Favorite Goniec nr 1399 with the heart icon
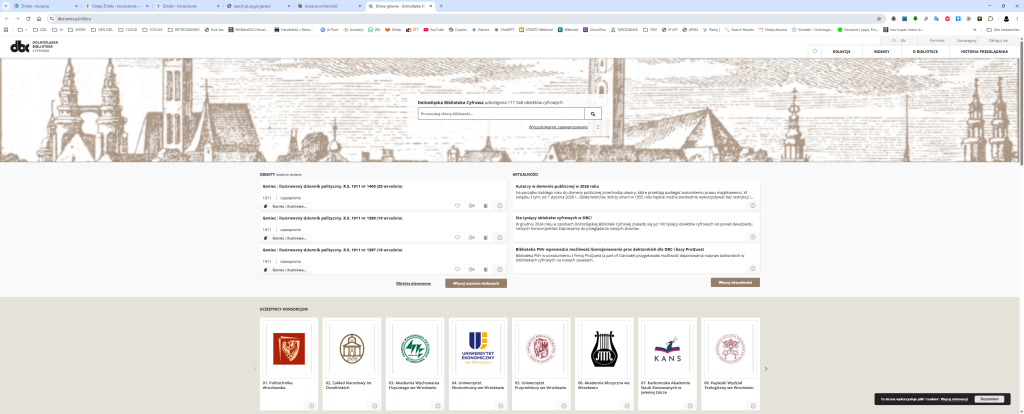Image resolution: width=1024 pixels, height=414 pixels. (x=457, y=238)
